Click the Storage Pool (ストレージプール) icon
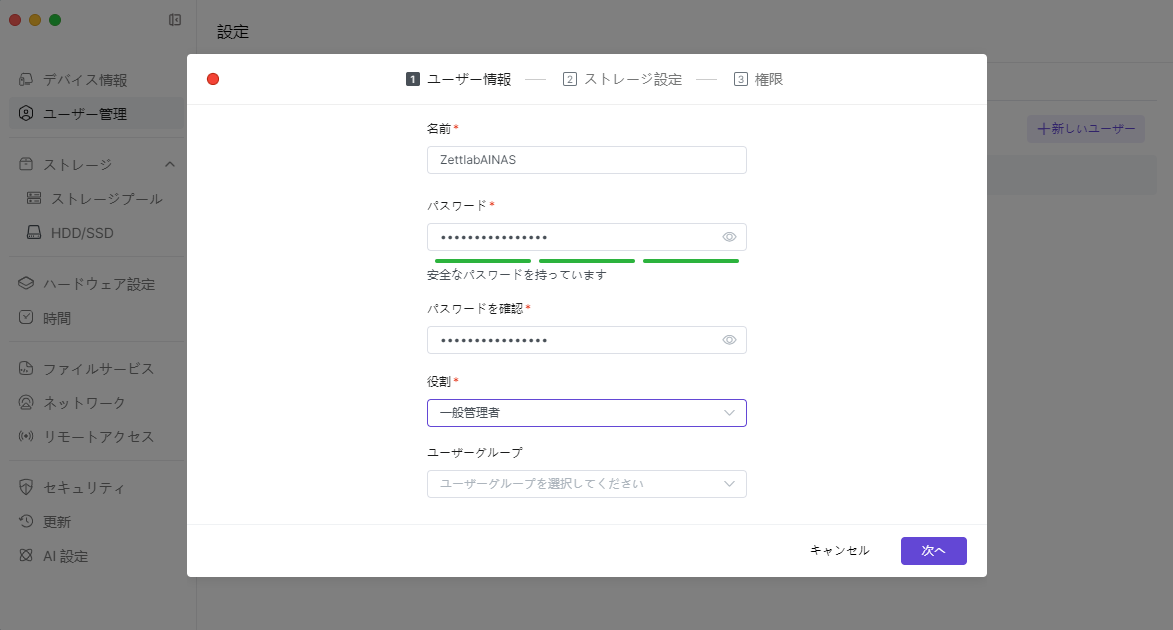Image resolution: width=1173 pixels, height=630 pixels. click(34, 199)
